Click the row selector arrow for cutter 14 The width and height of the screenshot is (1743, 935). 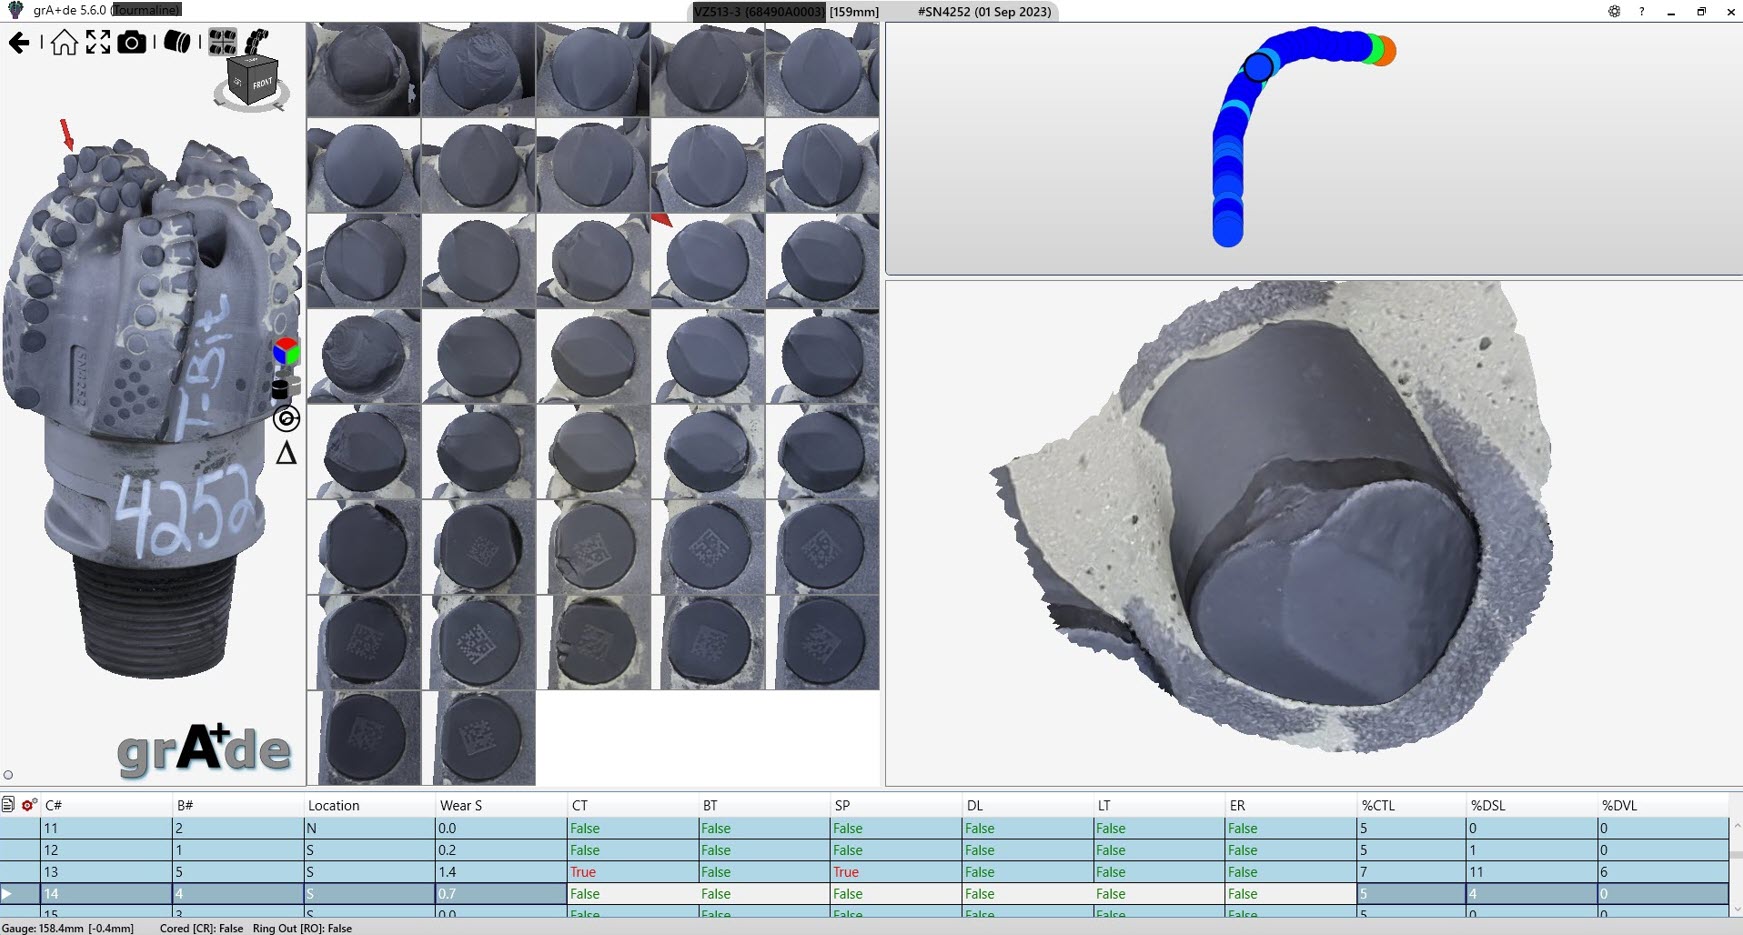click(x=8, y=894)
